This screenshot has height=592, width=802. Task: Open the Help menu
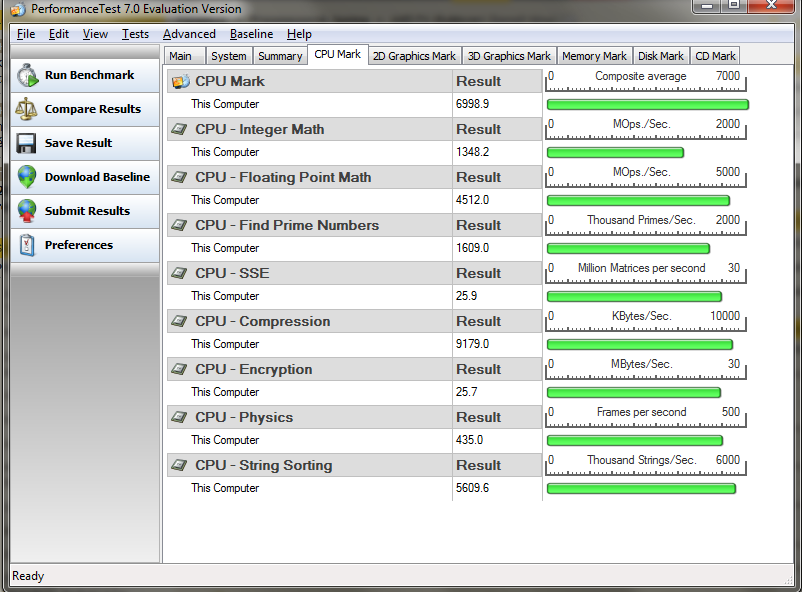click(x=299, y=34)
